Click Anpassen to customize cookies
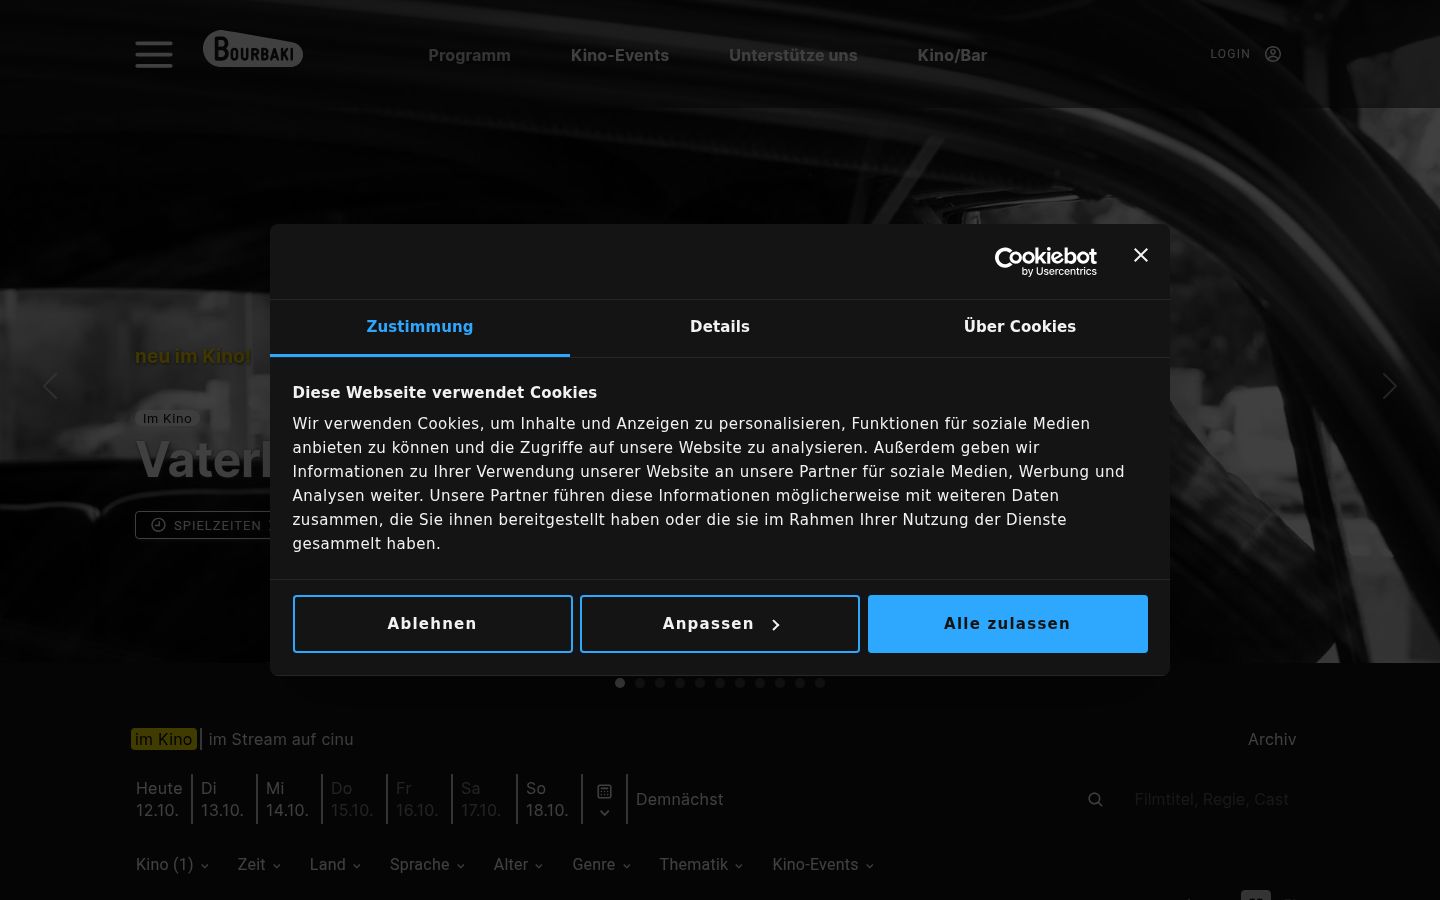This screenshot has height=900, width=1440. click(720, 624)
